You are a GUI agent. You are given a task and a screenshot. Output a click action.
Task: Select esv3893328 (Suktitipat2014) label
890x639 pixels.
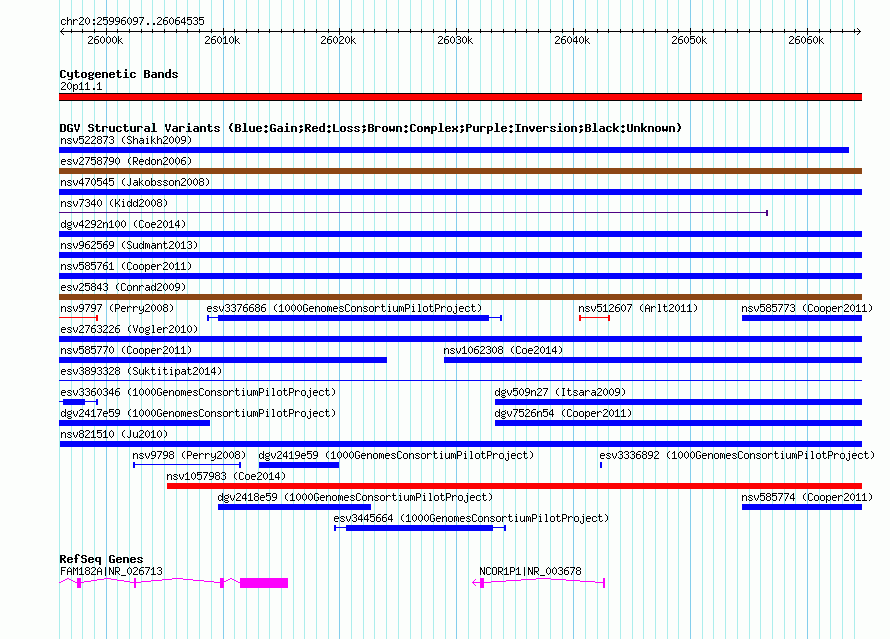pos(141,371)
